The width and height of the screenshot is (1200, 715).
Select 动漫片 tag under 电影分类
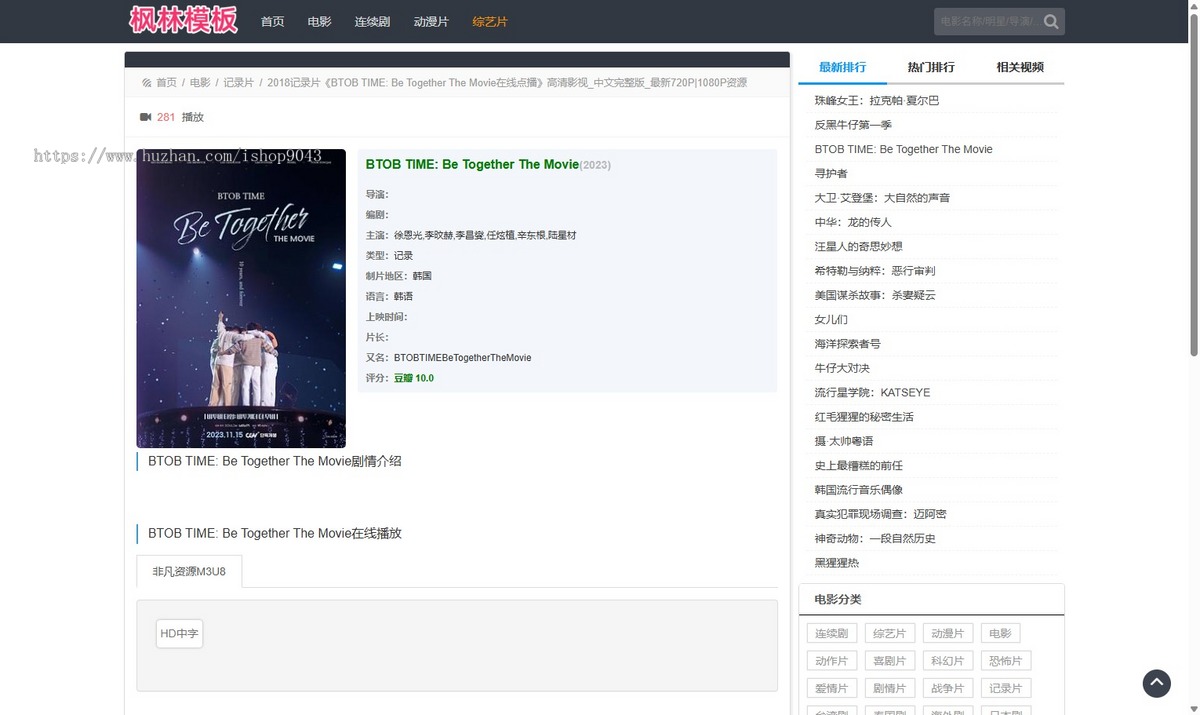tap(947, 633)
